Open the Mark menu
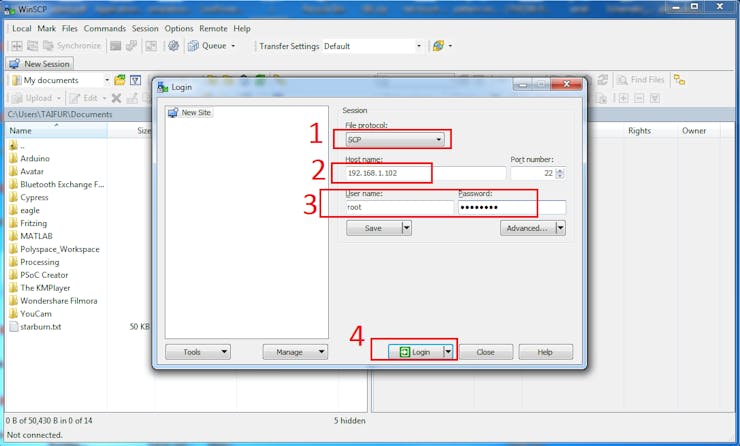 [x=47, y=29]
